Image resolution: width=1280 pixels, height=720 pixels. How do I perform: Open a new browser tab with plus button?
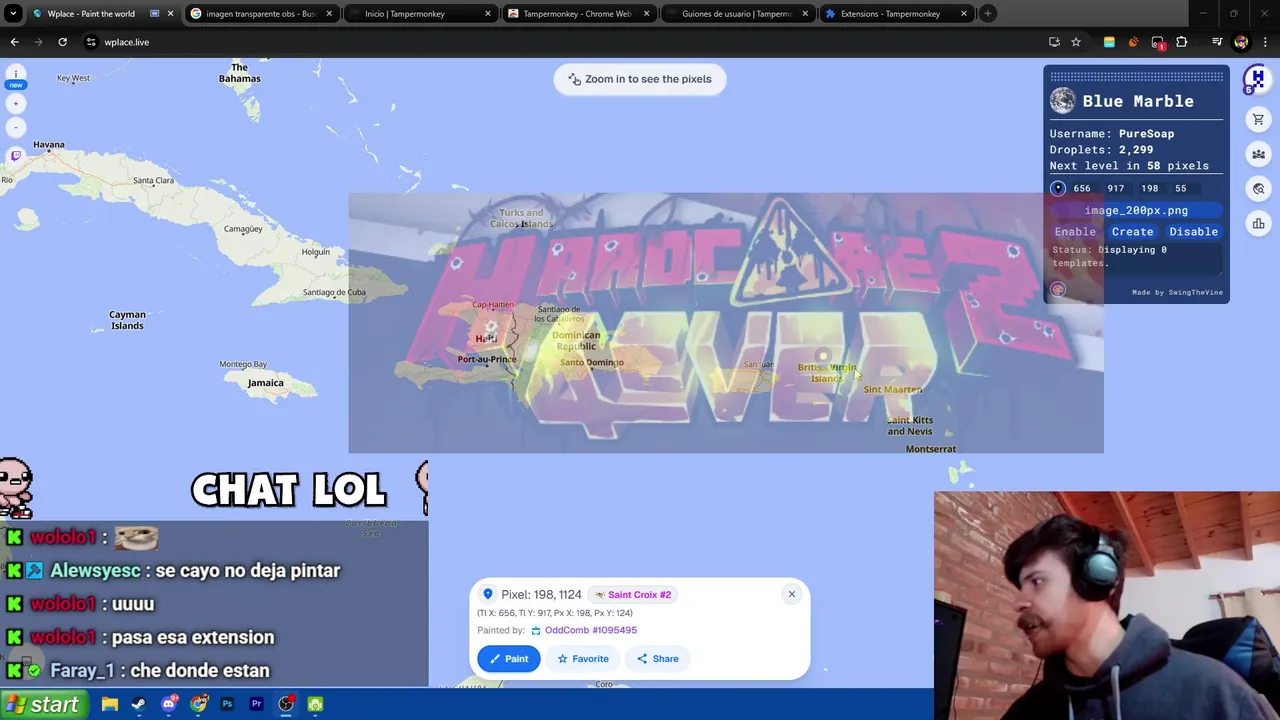click(987, 14)
